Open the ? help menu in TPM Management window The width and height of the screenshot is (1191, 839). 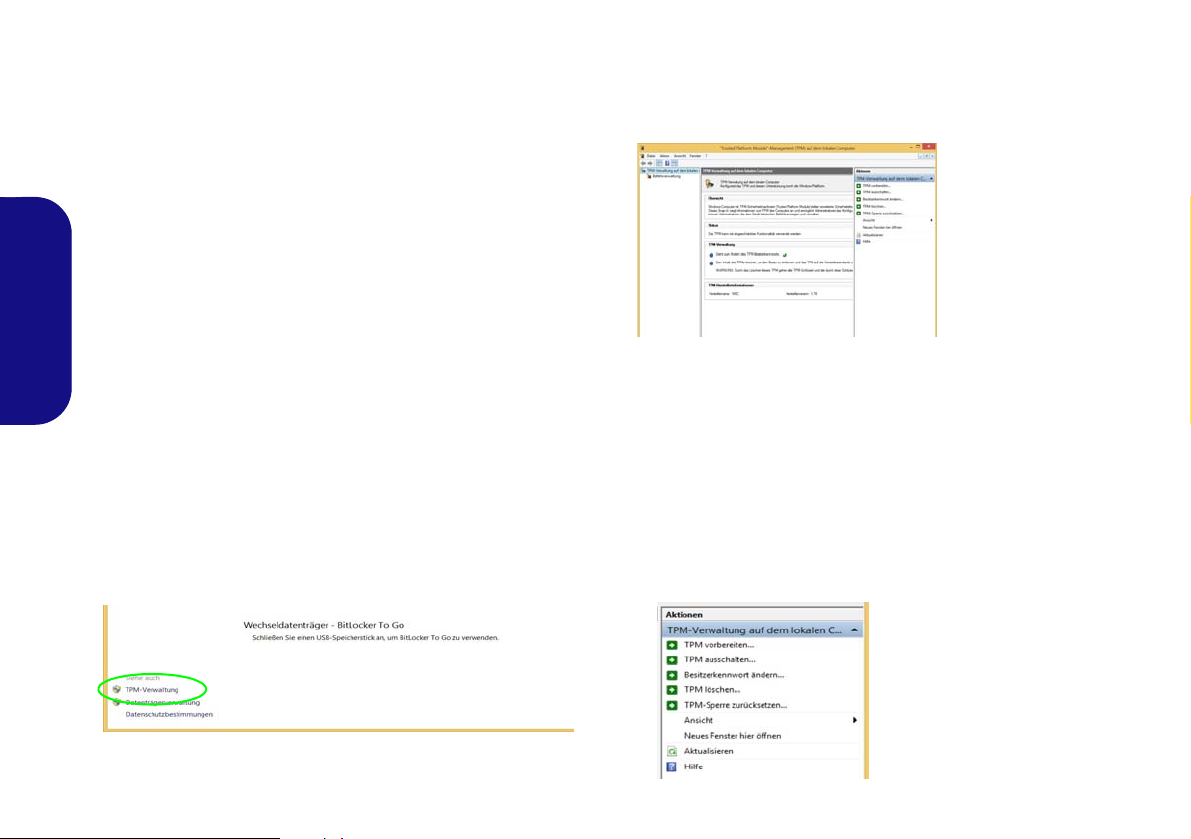tap(706, 156)
